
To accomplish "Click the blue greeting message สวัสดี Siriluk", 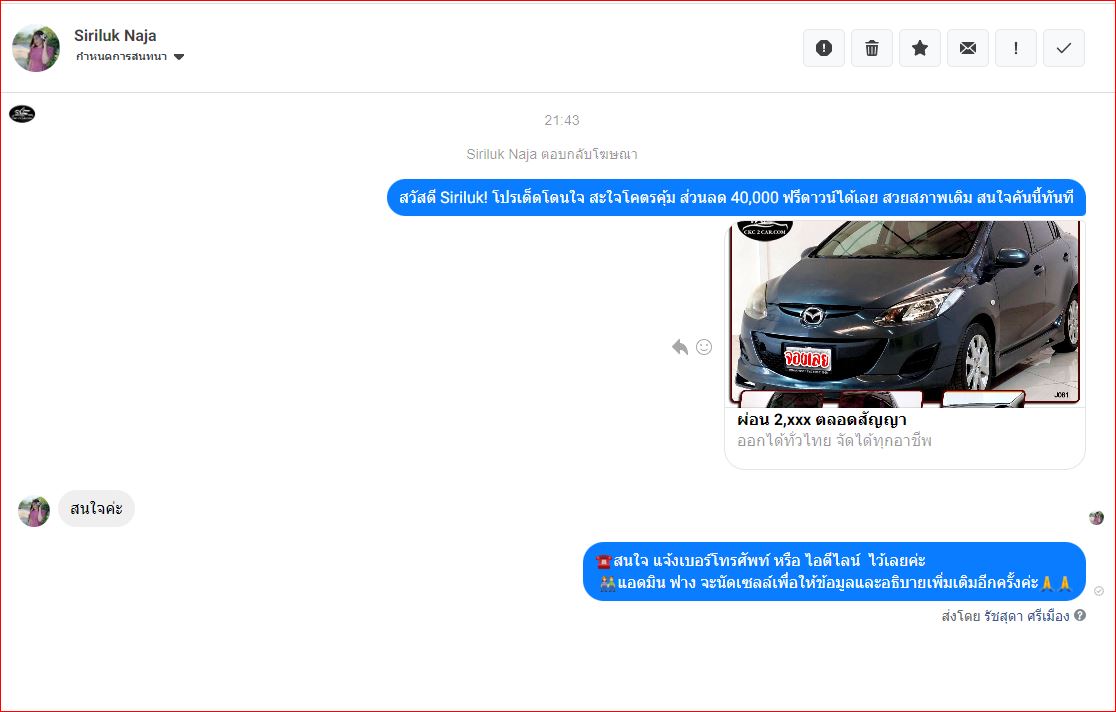I will coord(737,197).
